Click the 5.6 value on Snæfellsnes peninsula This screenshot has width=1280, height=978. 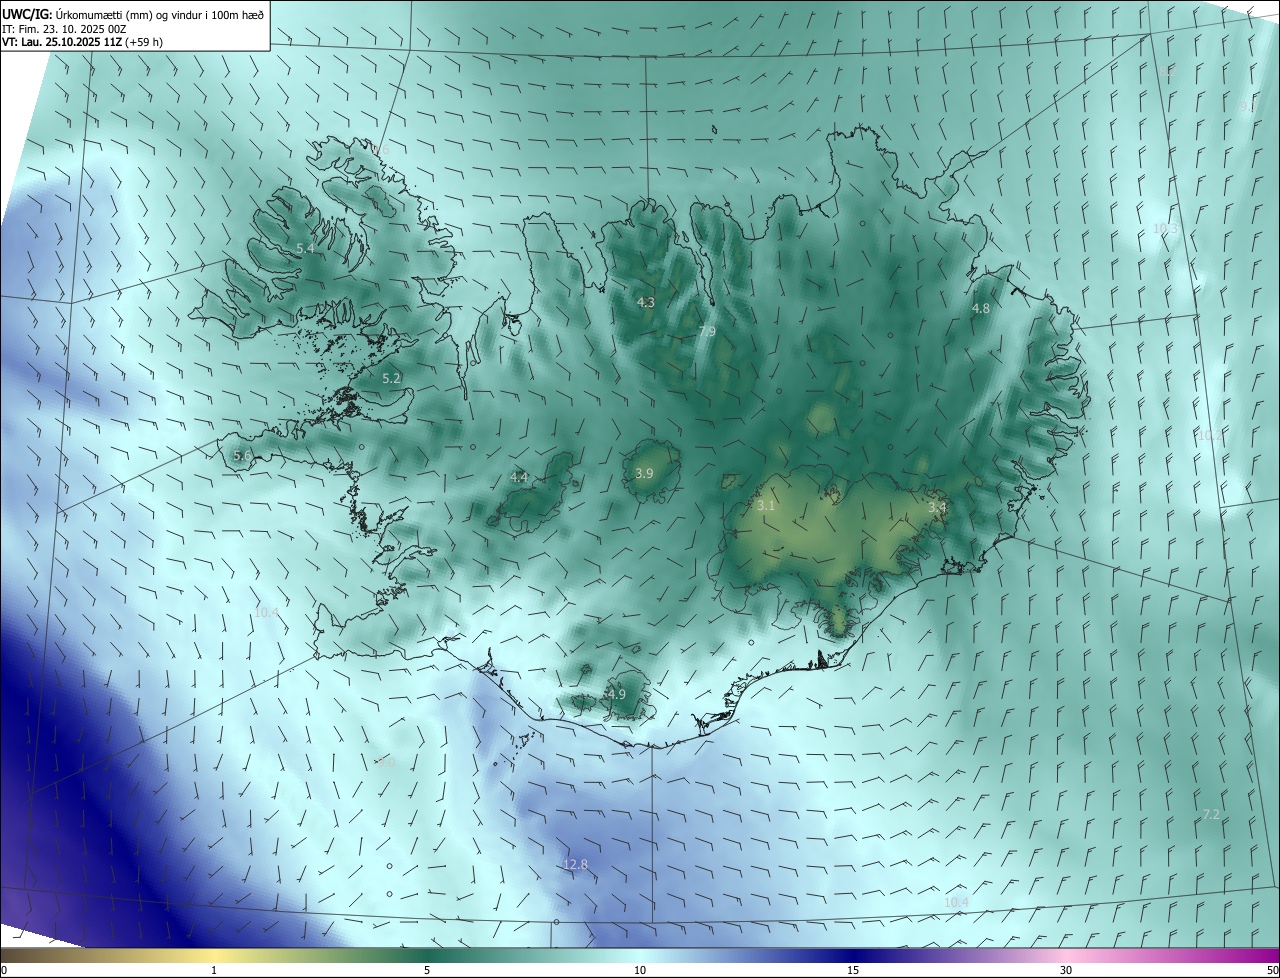coord(242,455)
